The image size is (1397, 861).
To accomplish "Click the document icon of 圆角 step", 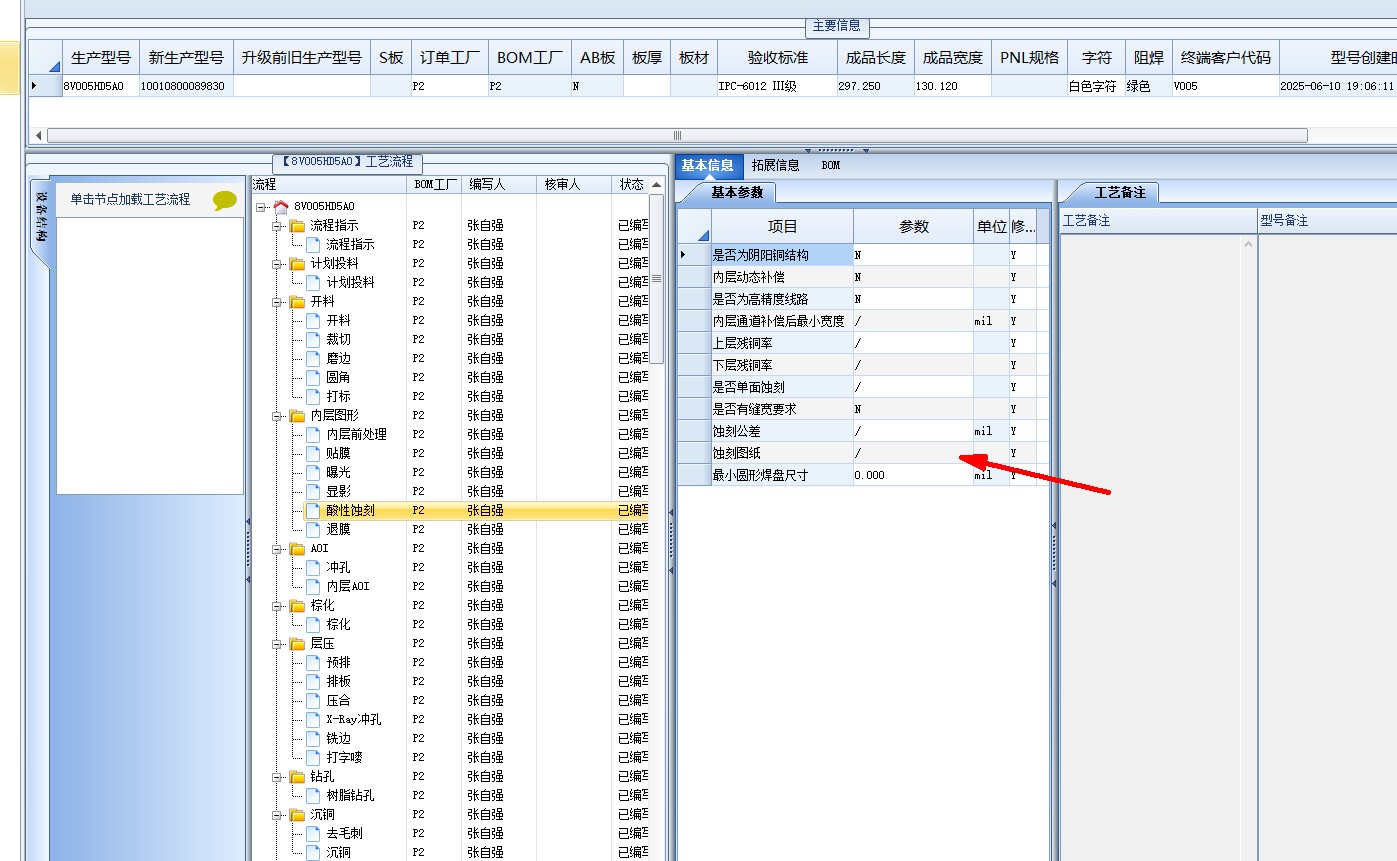I will (313, 377).
